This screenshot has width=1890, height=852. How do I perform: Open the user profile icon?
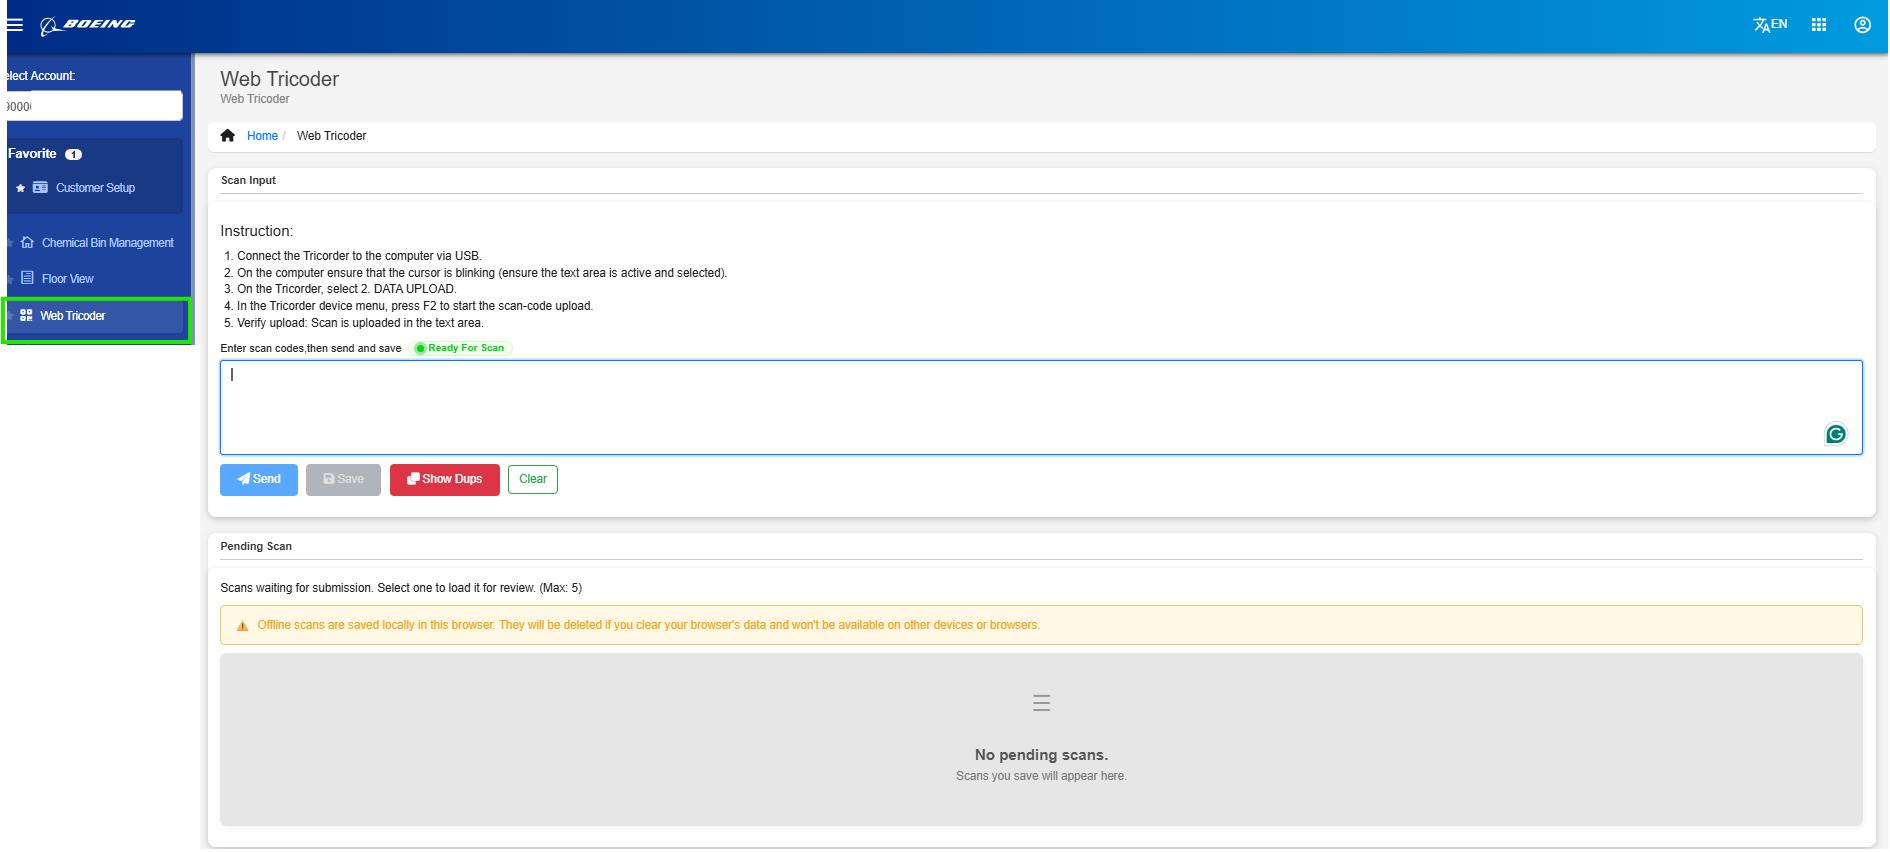pyautogui.click(x=1861, y=25)
